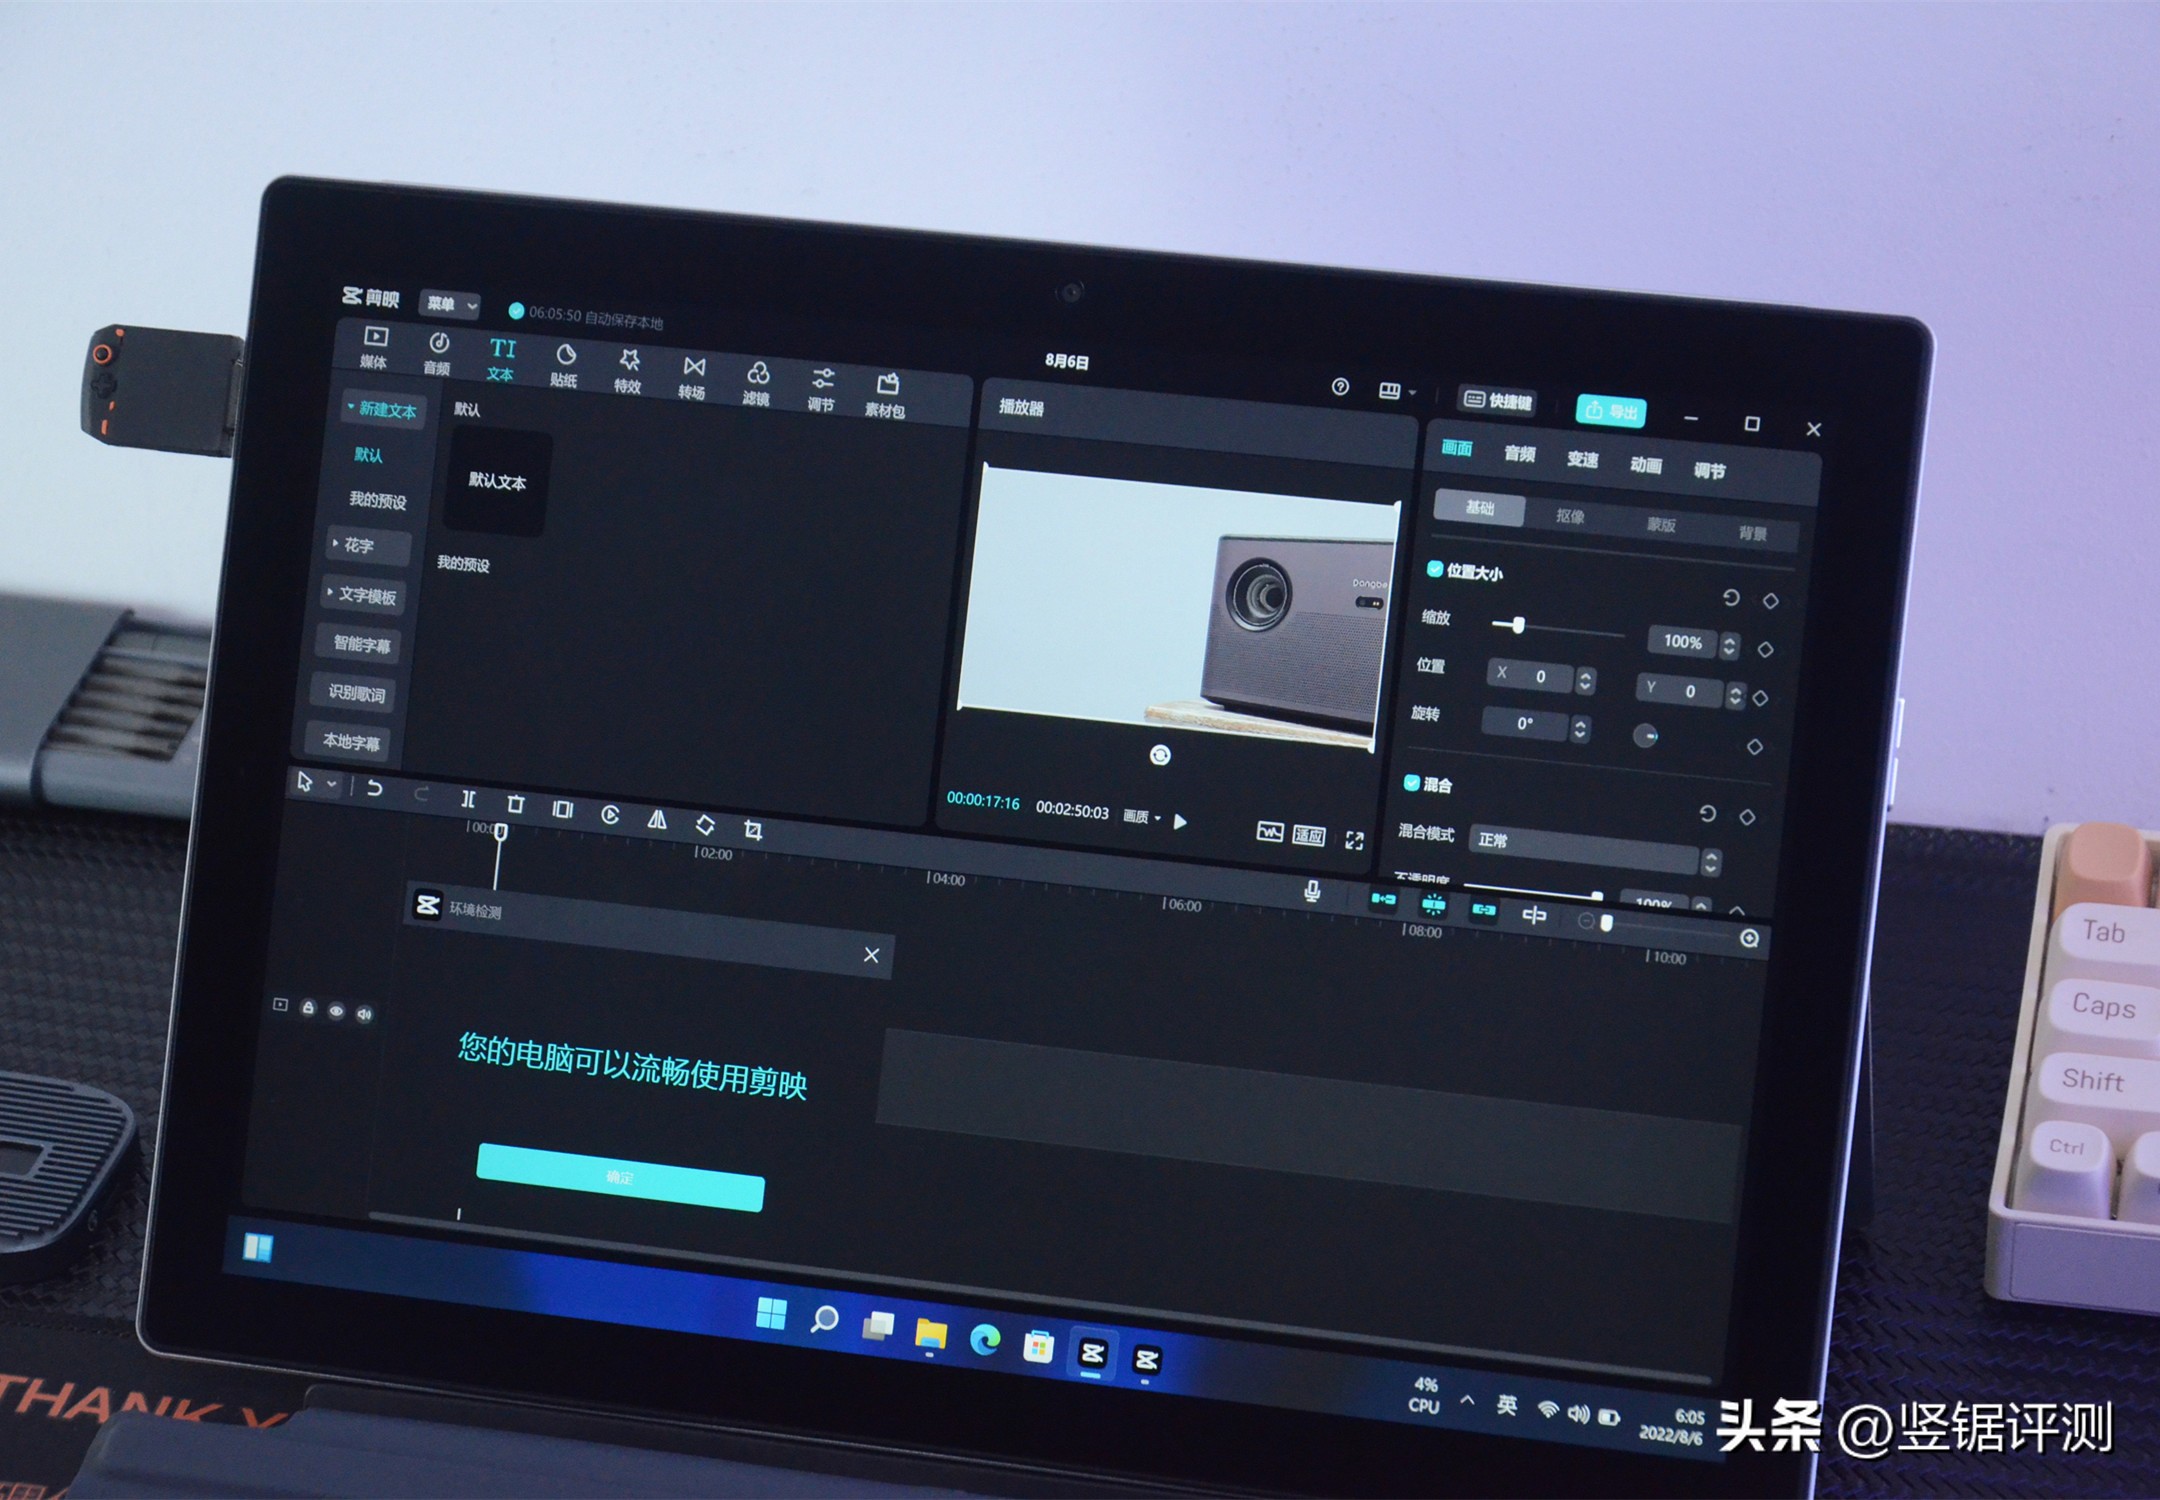
Task: Click the microphone record icon above timeline
Action: (x=1312, y=891)
